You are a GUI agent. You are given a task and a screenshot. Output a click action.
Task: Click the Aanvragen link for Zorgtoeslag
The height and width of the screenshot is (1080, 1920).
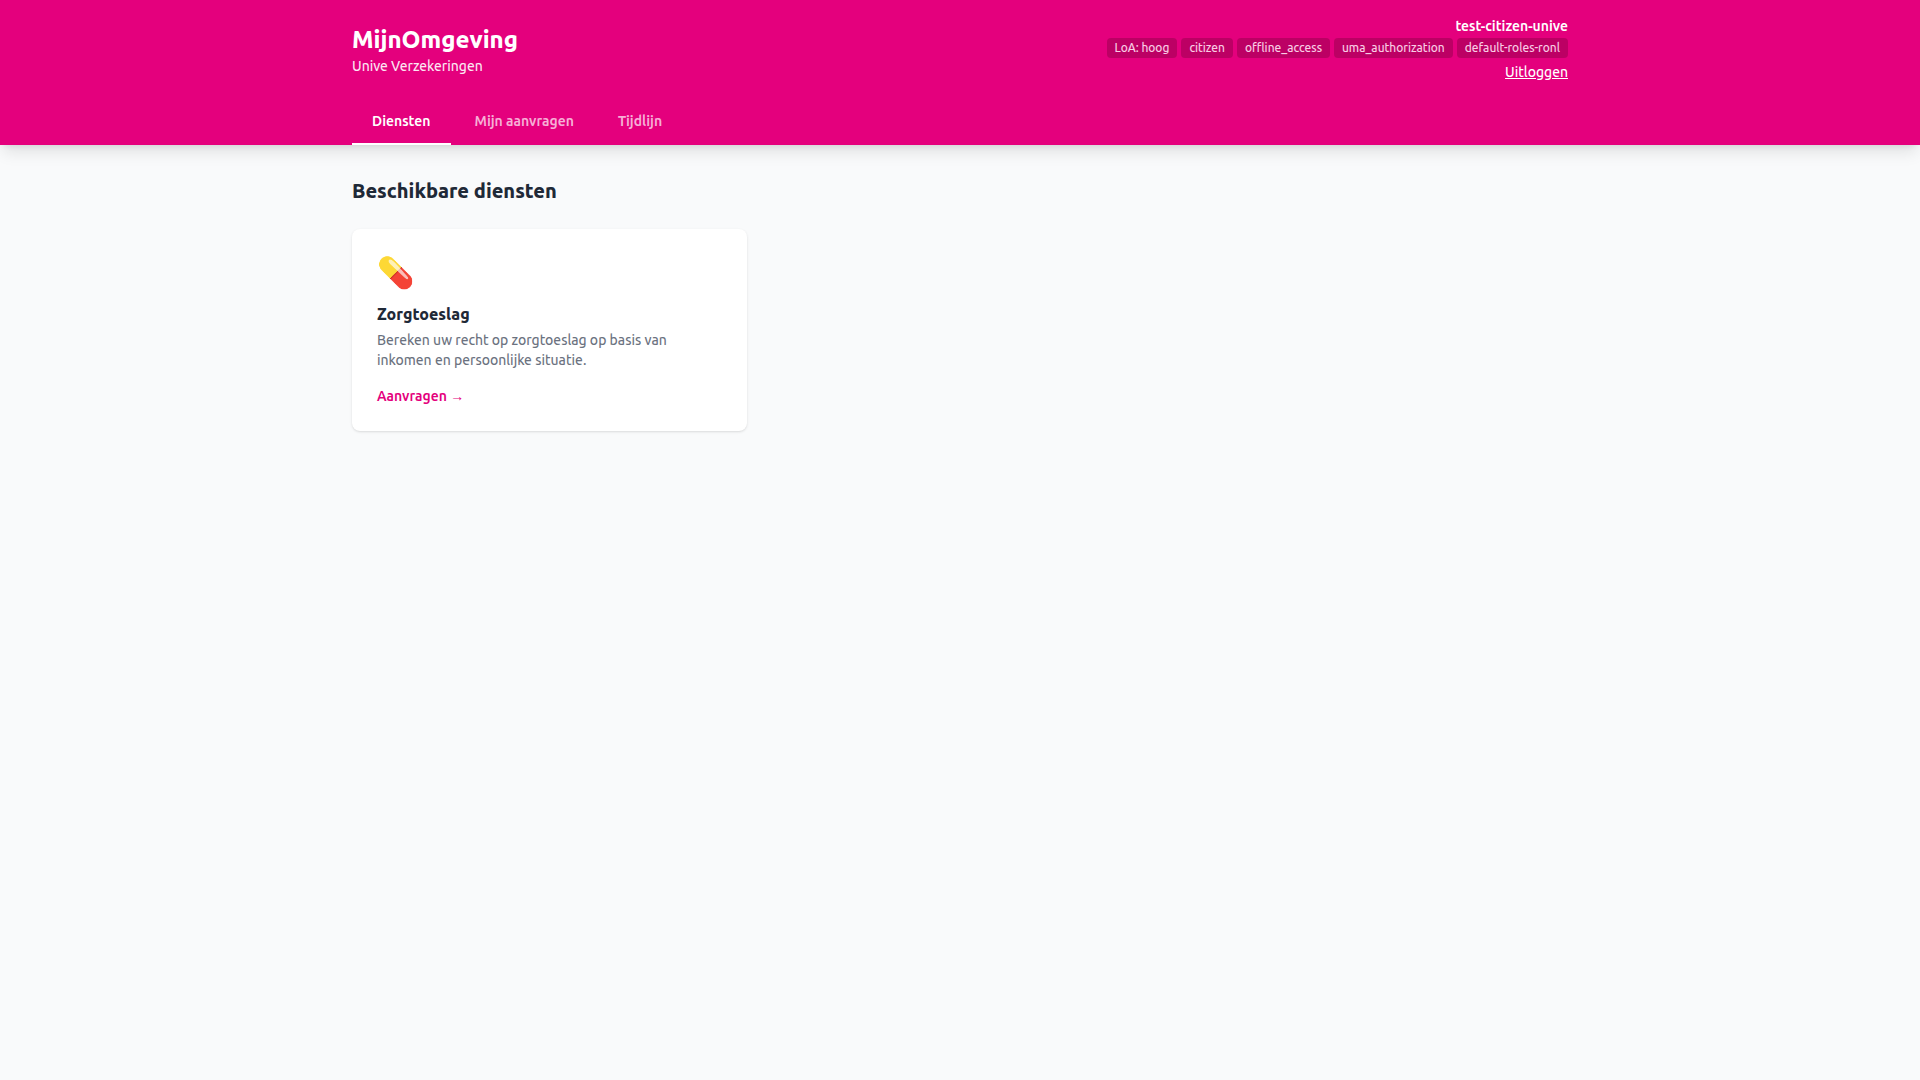pyautogui.click(x=412, y=396)
